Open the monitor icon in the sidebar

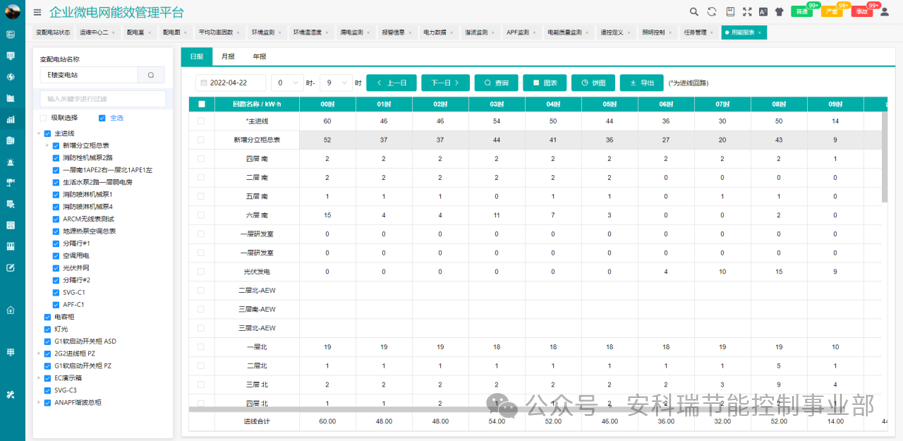point(10,55)
